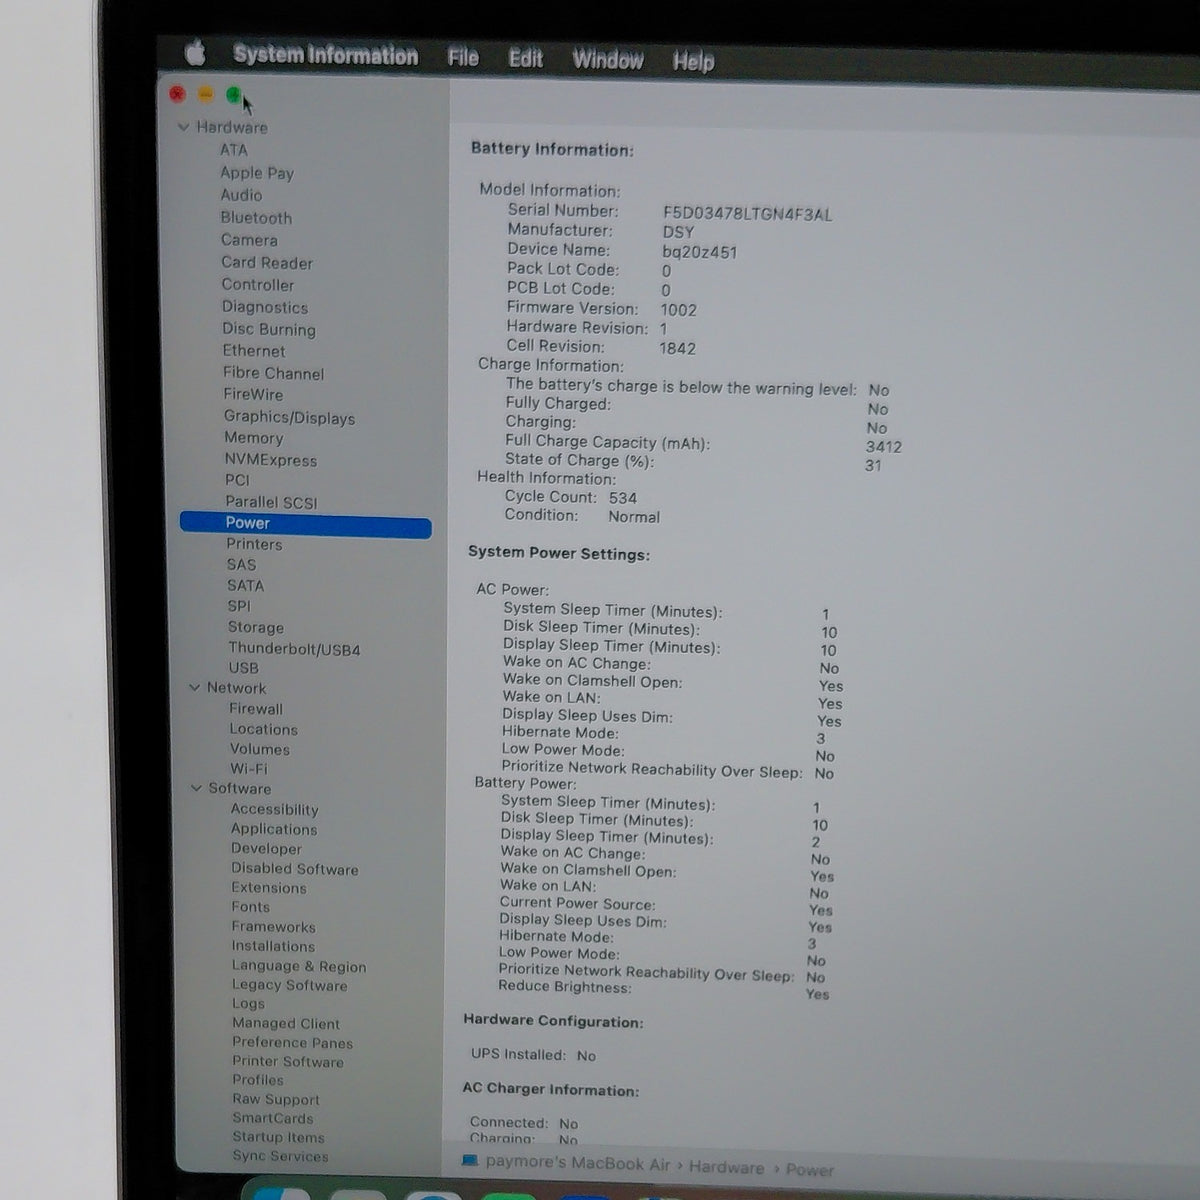Select USB in the sidebar
Screen dimensions: 1200x1200
tap(243, 668)
